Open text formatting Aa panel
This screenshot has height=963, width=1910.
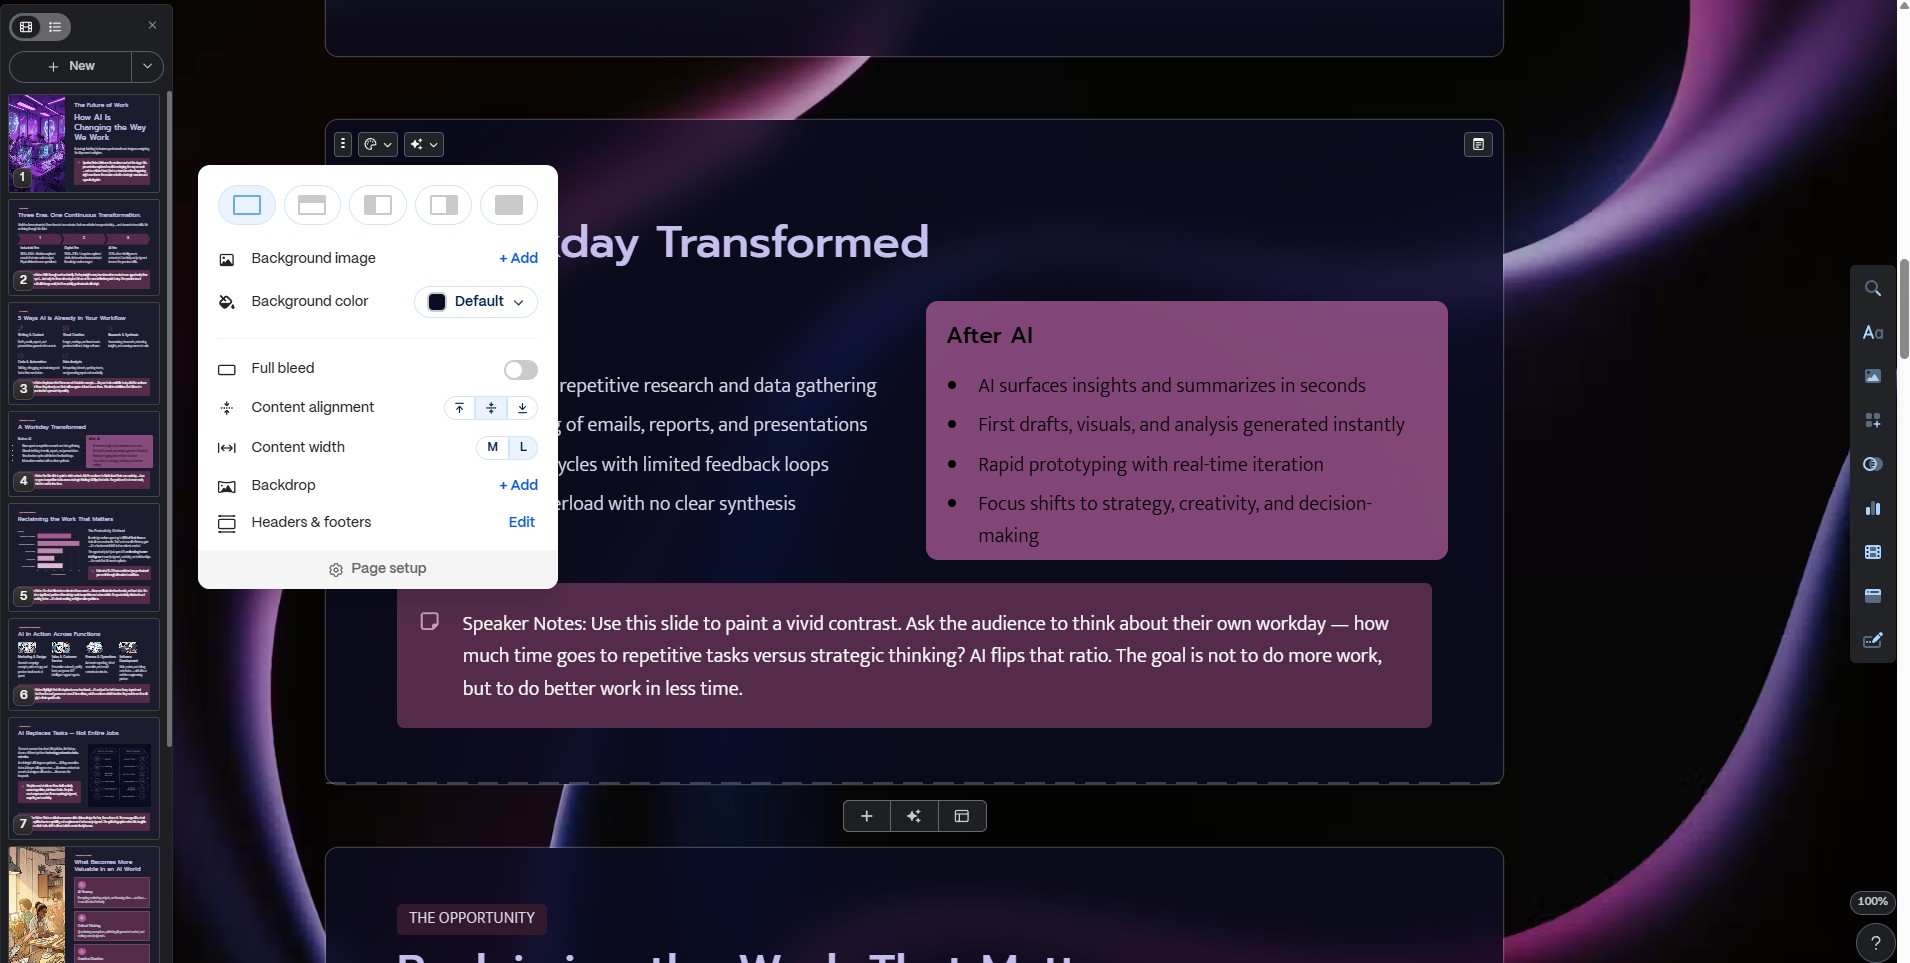click(x=1873, y=332)
